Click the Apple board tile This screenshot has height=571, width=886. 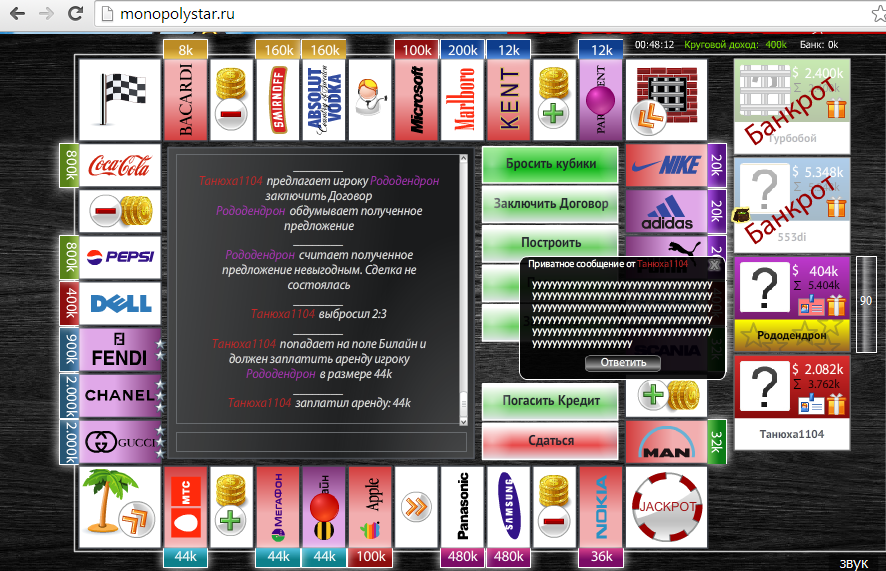click(x=371, y=507)
